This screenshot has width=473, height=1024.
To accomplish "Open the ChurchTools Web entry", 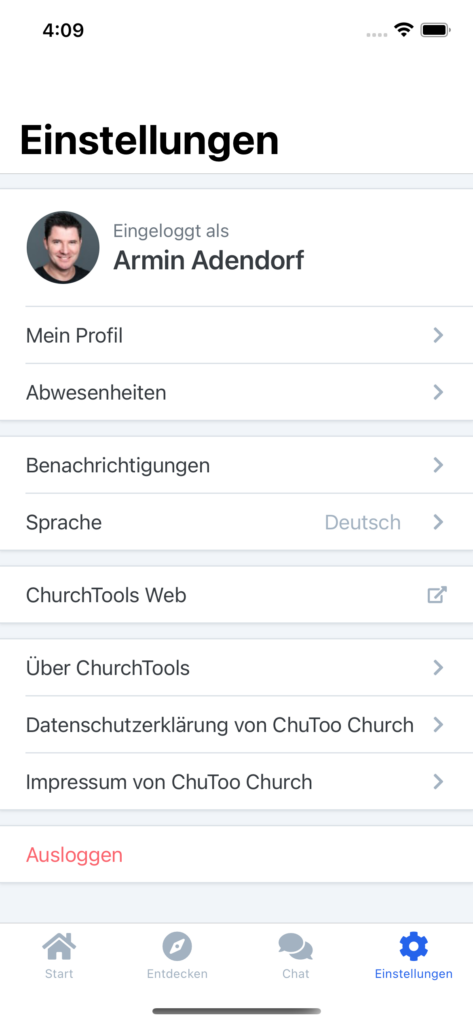I will click(x=236, y=595).
